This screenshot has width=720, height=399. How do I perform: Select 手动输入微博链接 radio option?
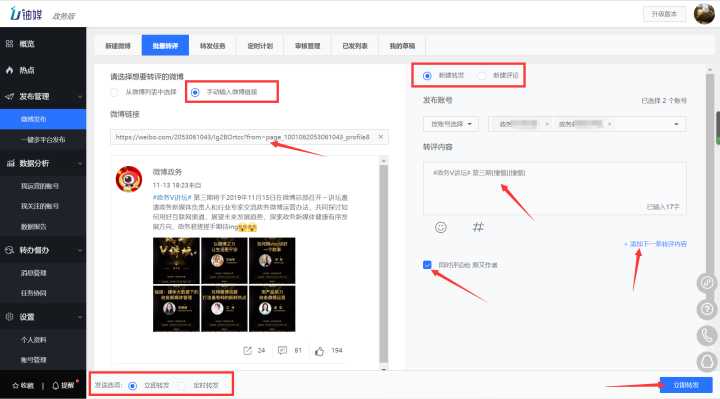[195, 92]
